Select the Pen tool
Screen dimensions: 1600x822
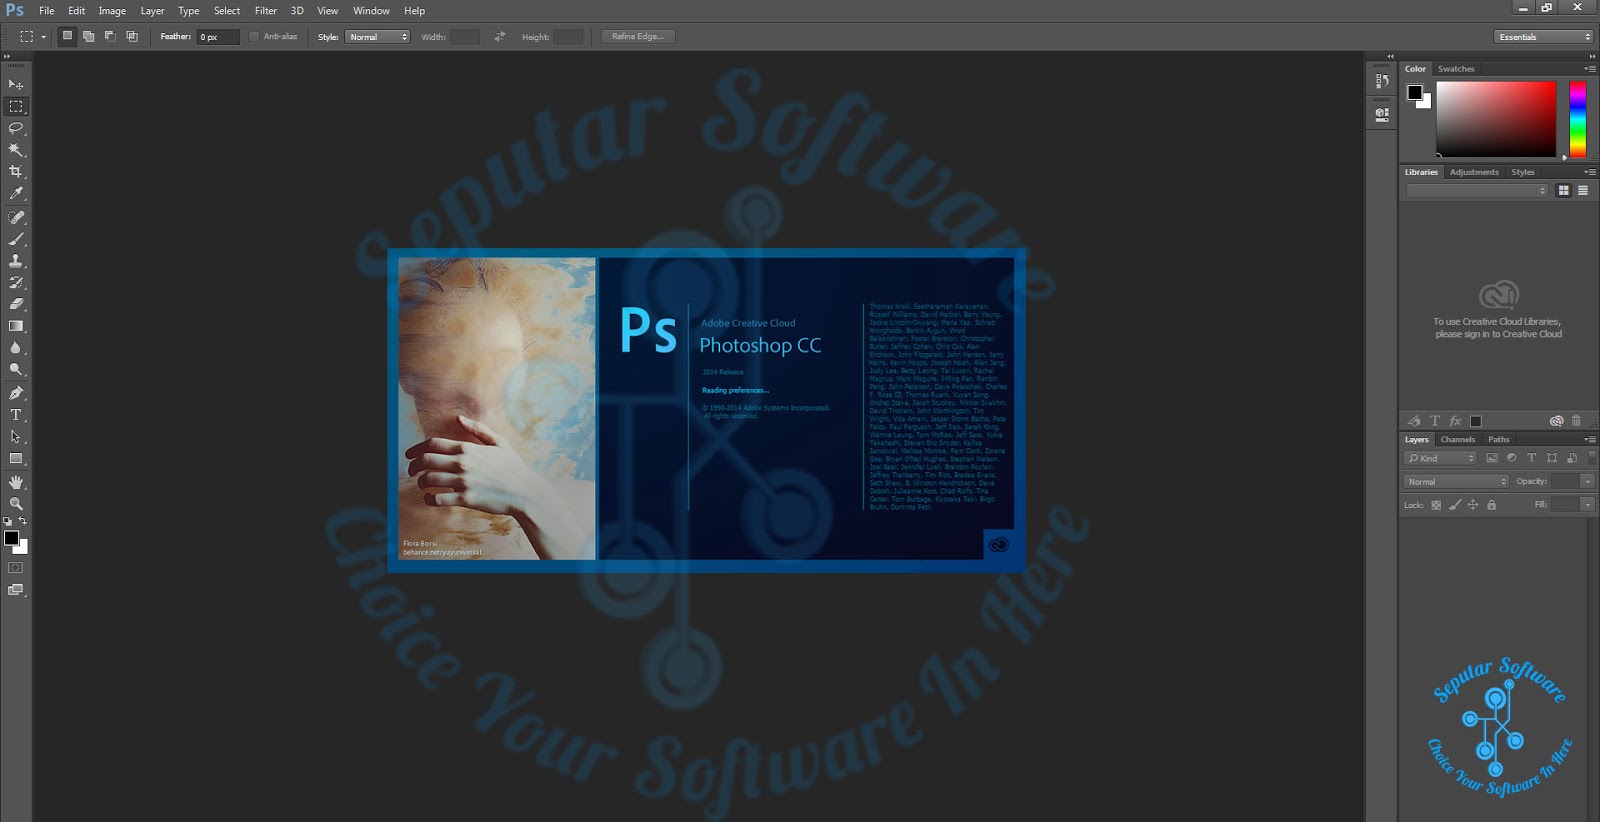click(x=16, y=393)
